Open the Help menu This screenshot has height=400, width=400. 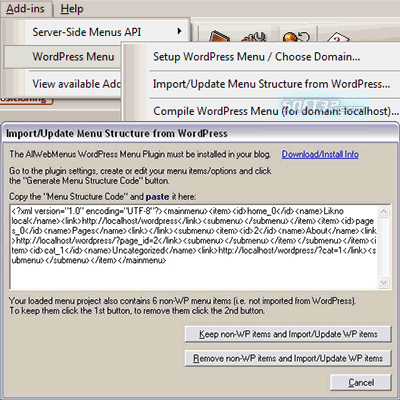click(72, 9)
